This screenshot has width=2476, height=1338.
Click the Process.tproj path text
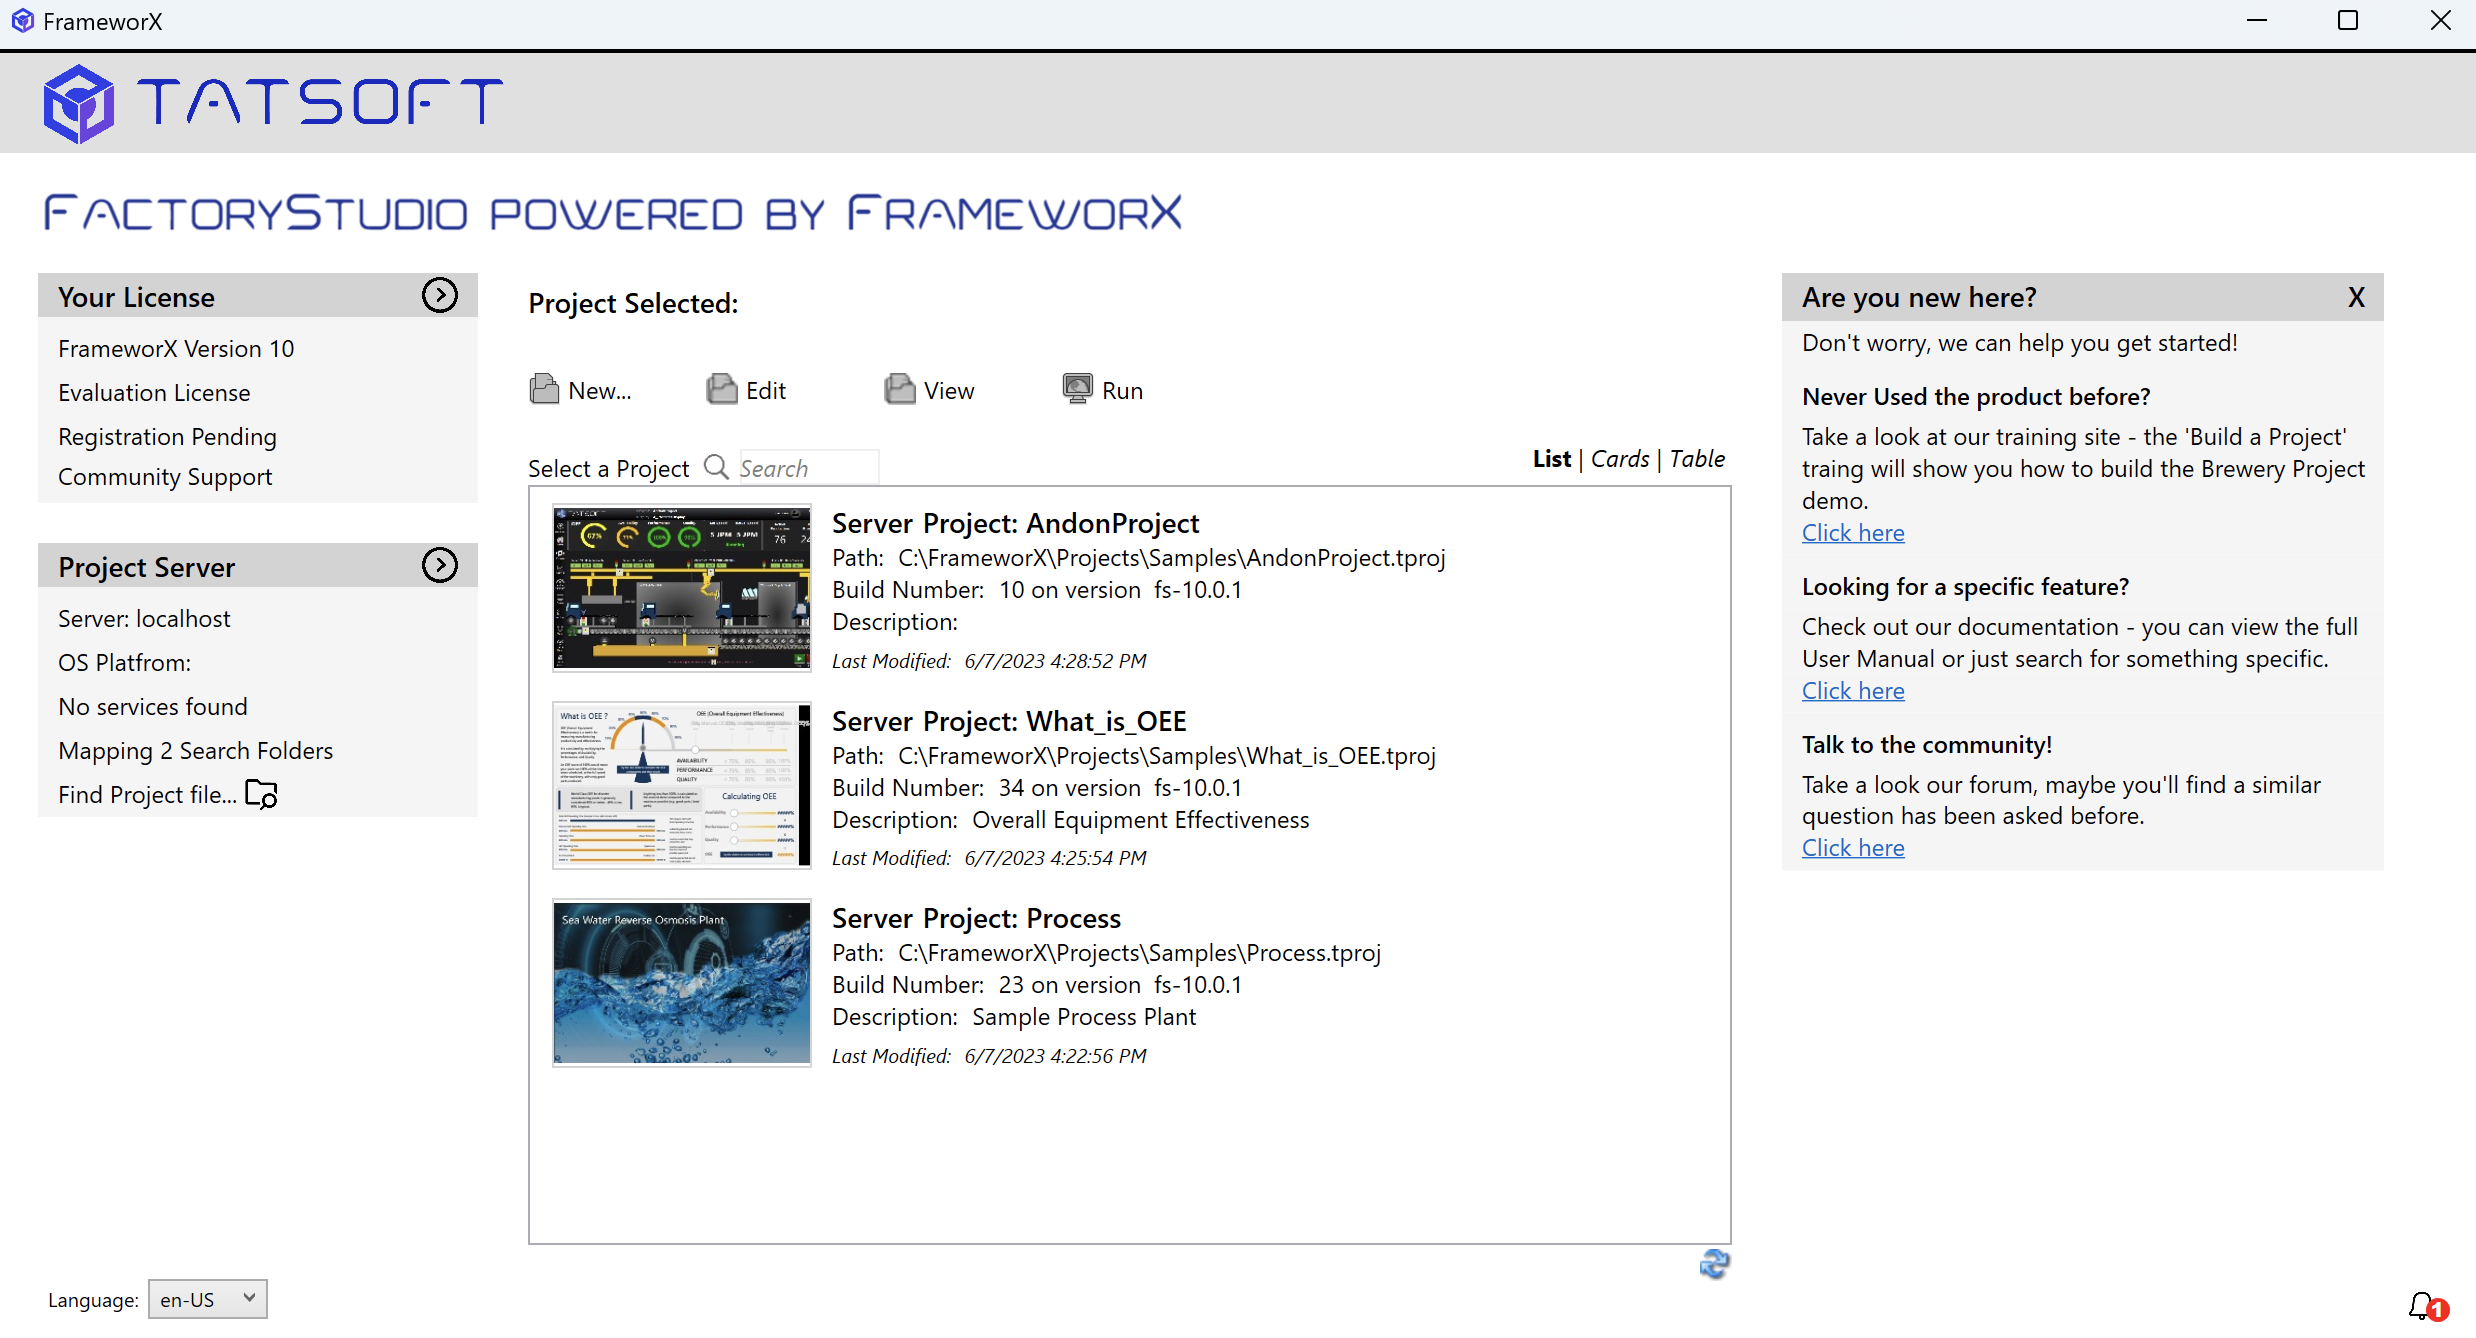coord(1139,953)
